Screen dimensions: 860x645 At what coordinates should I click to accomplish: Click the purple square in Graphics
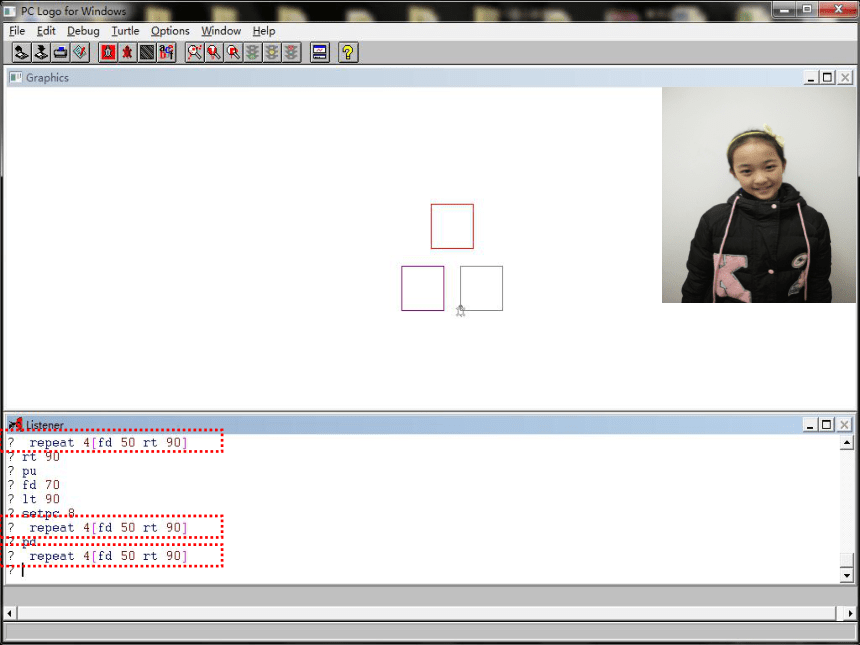tap(422, 288)
